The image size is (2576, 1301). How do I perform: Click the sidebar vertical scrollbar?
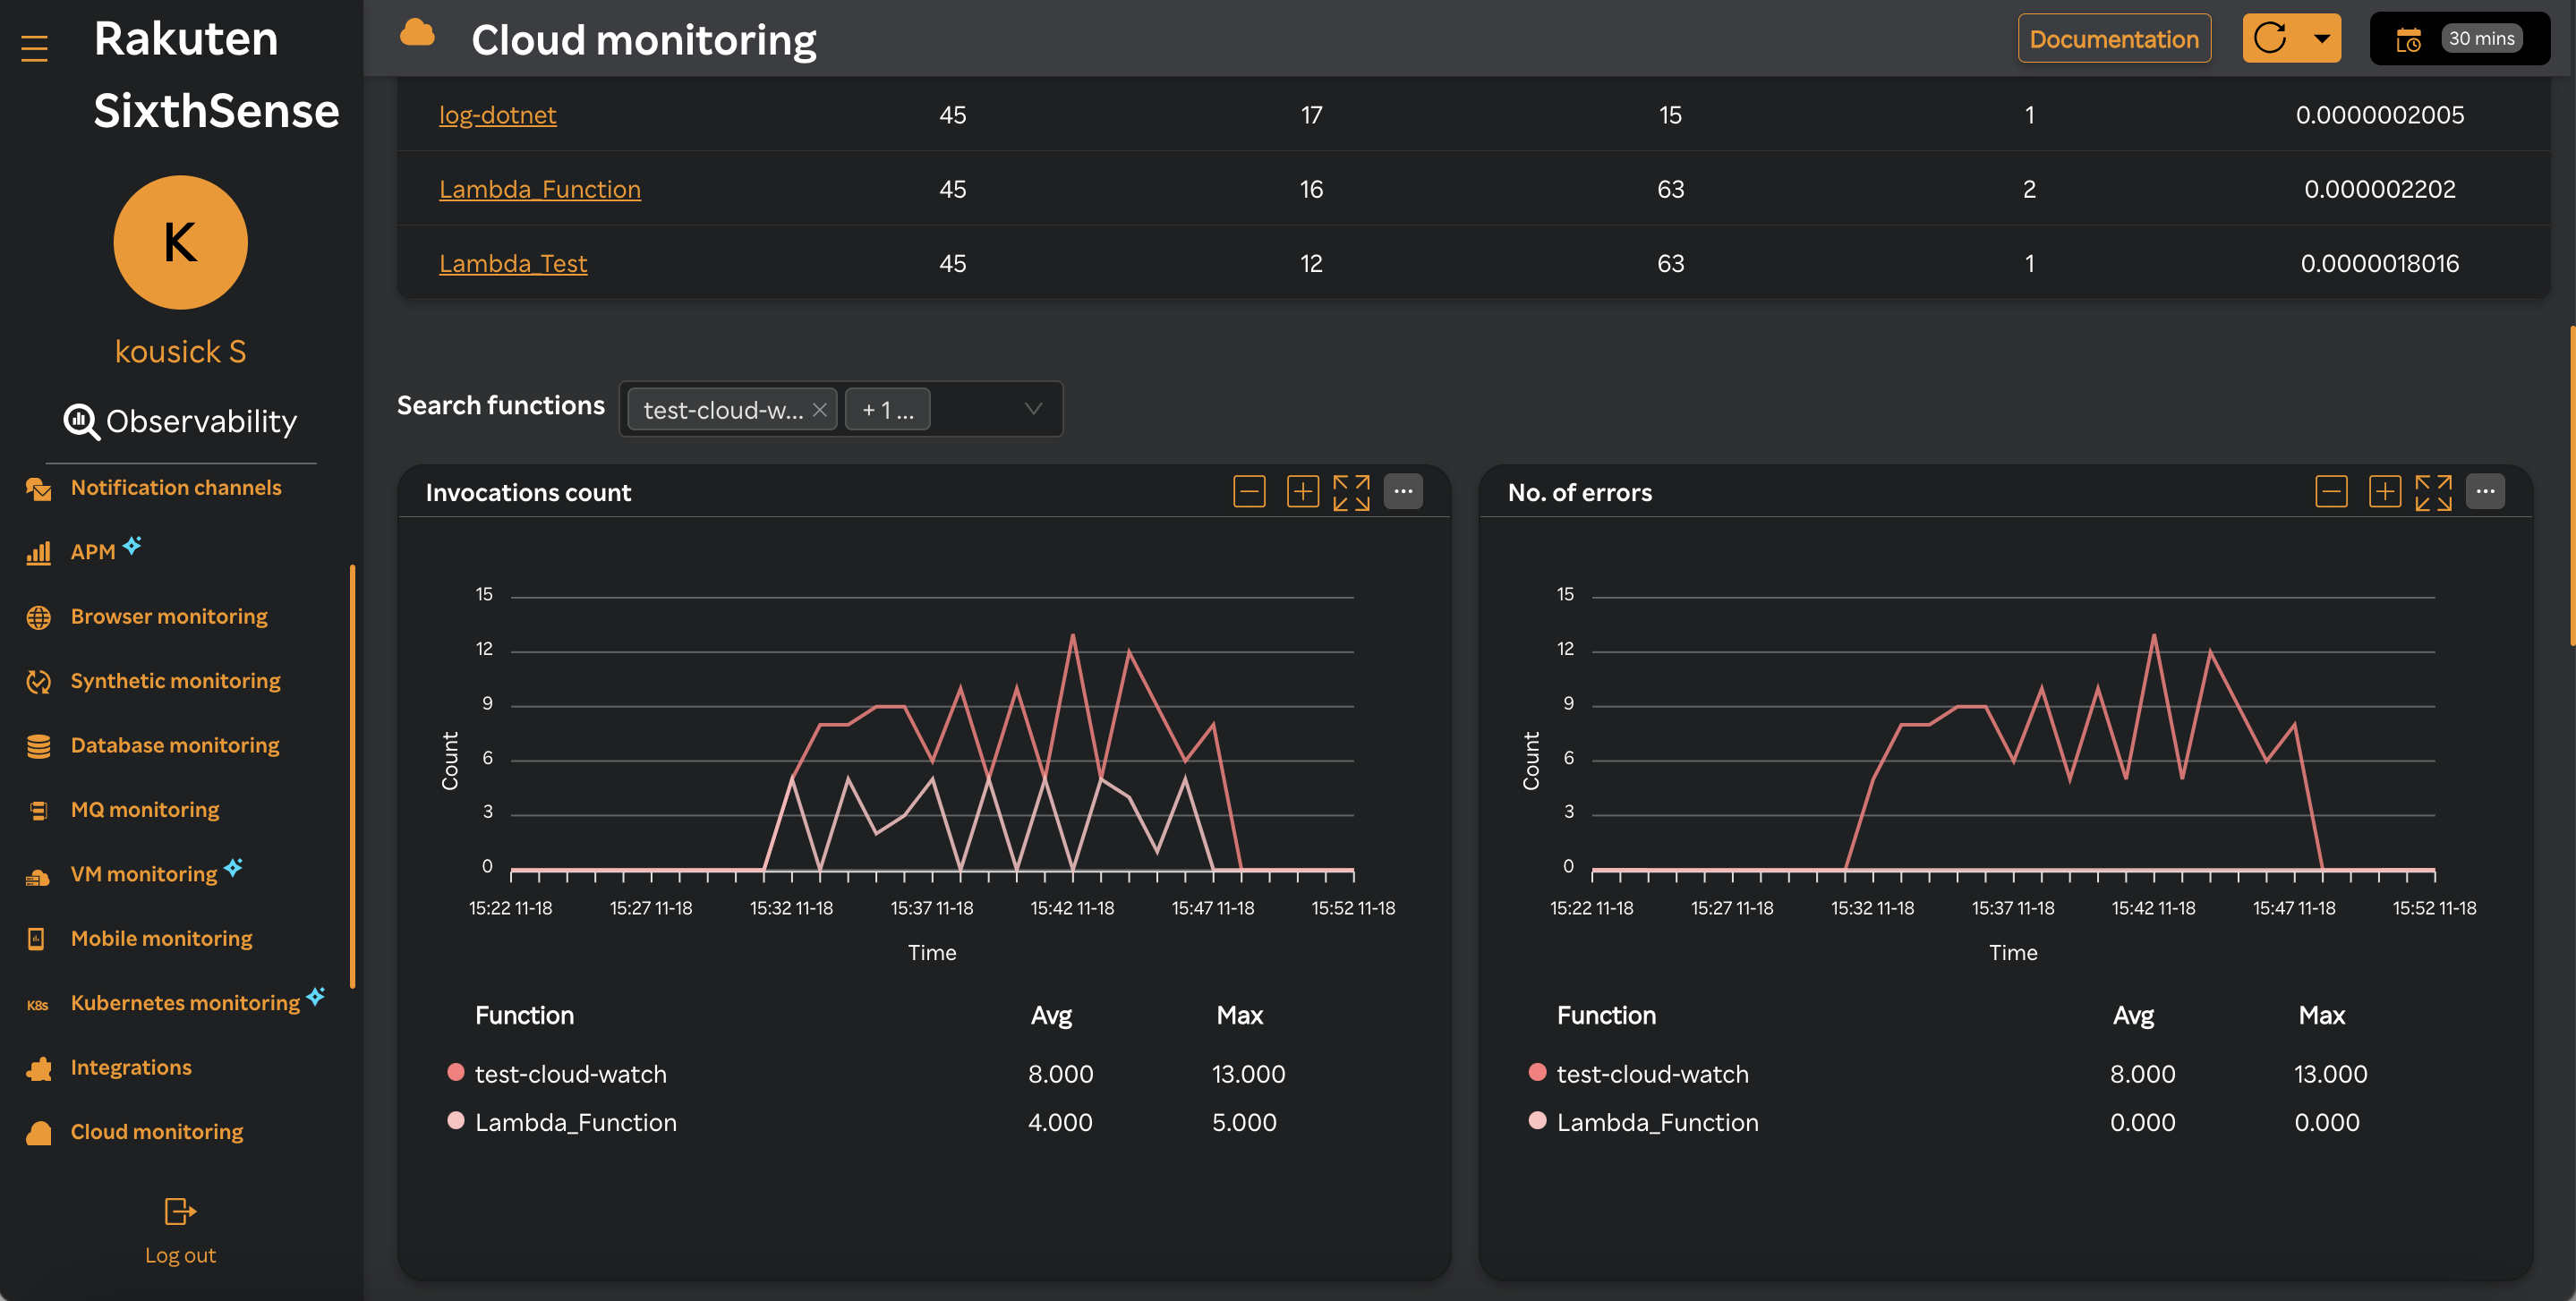[352, 777]
